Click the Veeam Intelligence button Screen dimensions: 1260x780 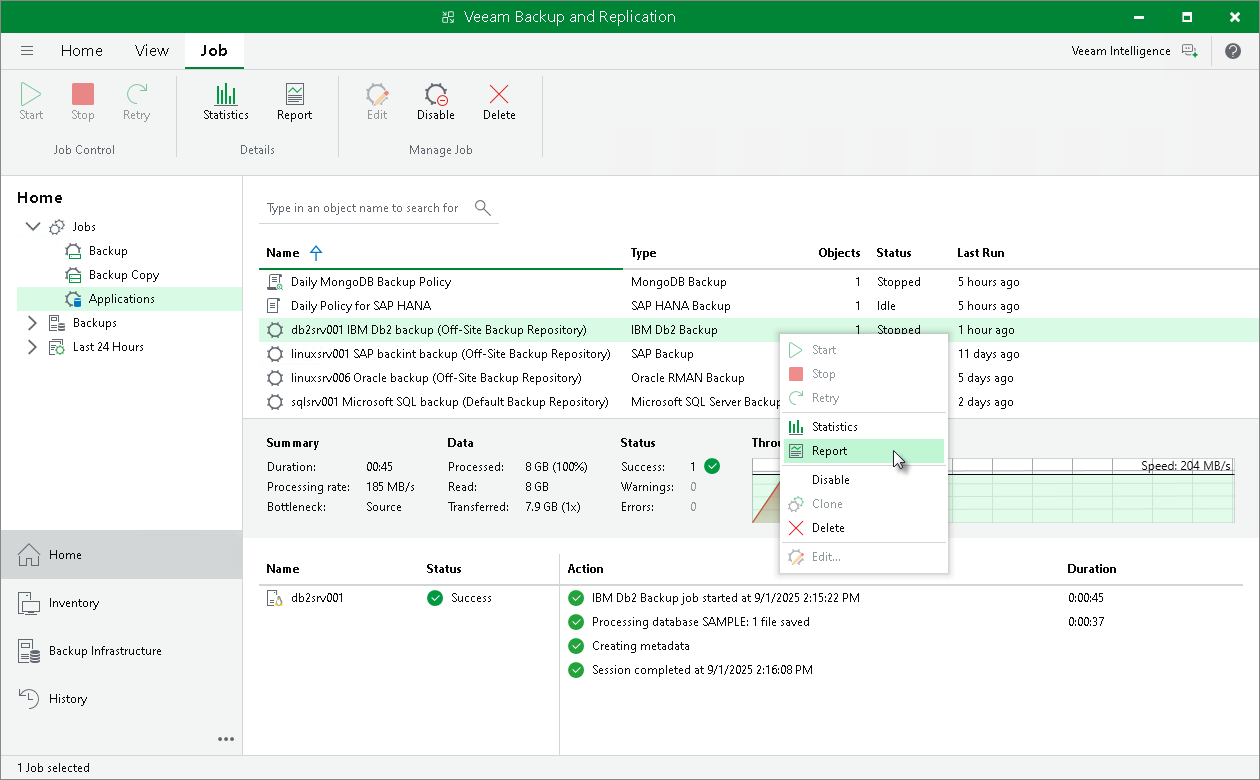[1120, 50]
